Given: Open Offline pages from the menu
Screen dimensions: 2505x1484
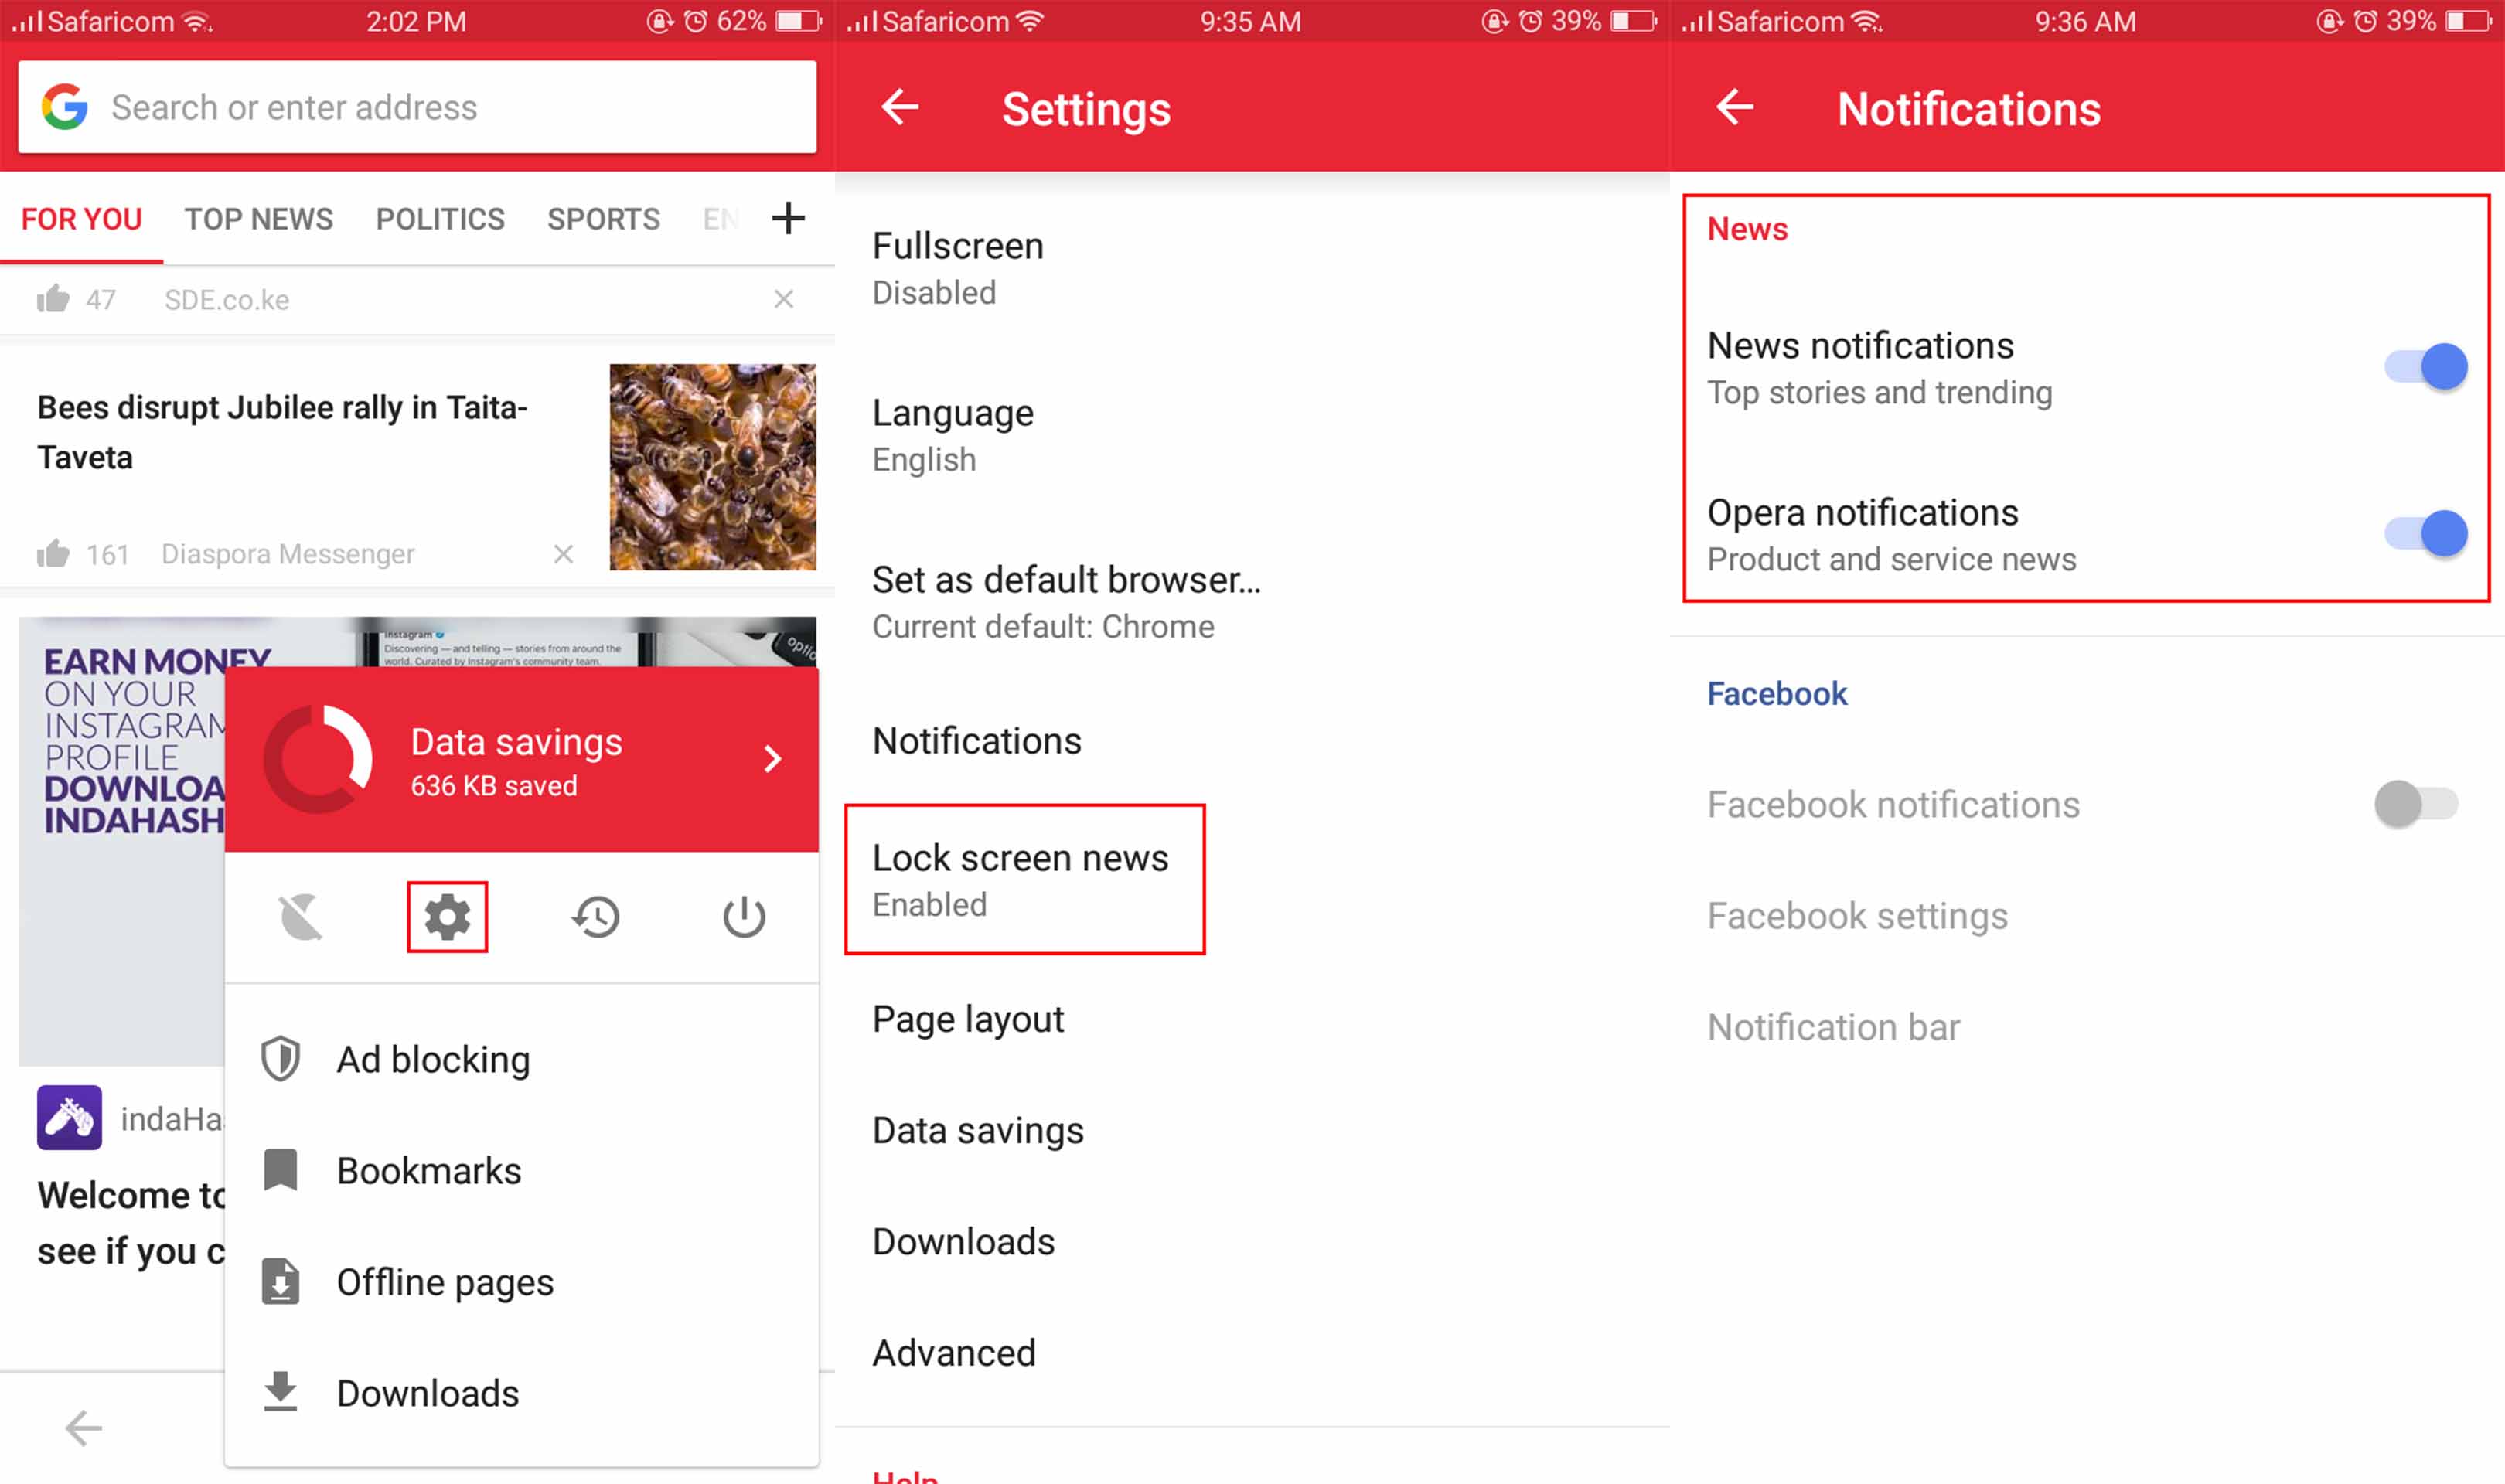Looking at the screenshot, I should coord(521,1282).
